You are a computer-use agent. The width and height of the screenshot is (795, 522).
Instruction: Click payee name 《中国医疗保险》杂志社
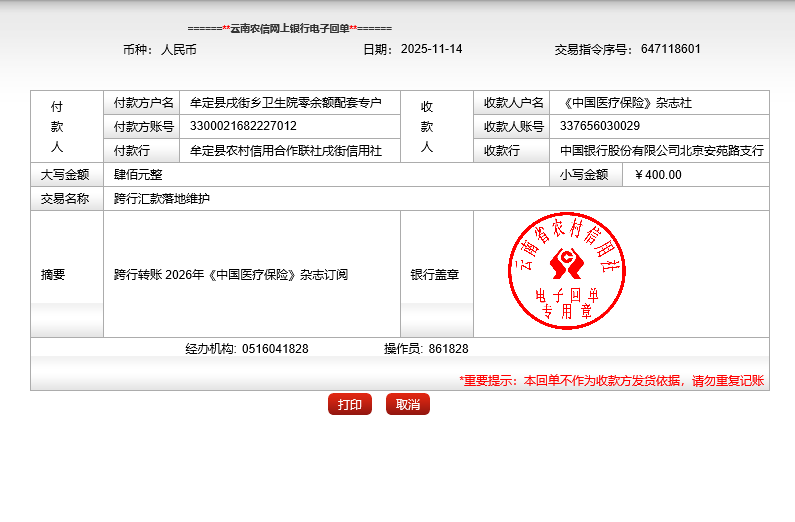point(625,103)
